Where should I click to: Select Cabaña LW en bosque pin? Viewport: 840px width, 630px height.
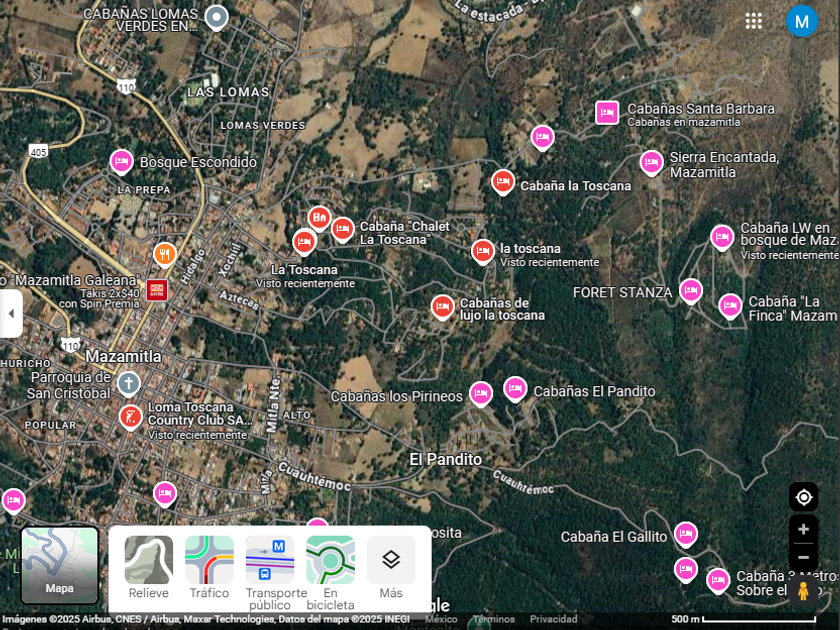point(722,237)
